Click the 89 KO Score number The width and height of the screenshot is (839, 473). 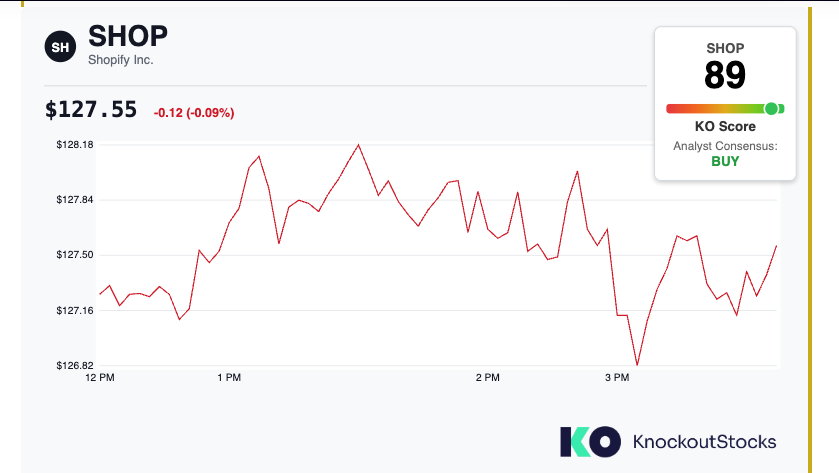pyautogui.click(x=725, y=75)
